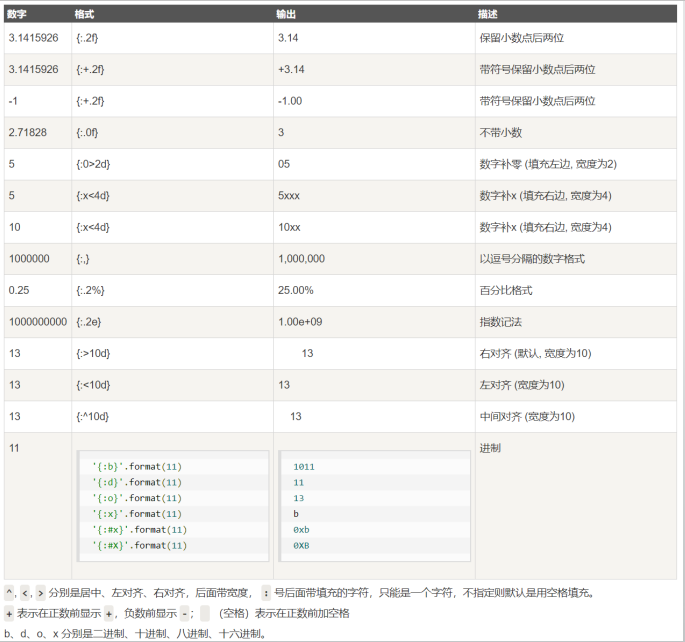Select the number 1000000000
The height and width of the screenshot is (642, 685).
click(38, 322)
